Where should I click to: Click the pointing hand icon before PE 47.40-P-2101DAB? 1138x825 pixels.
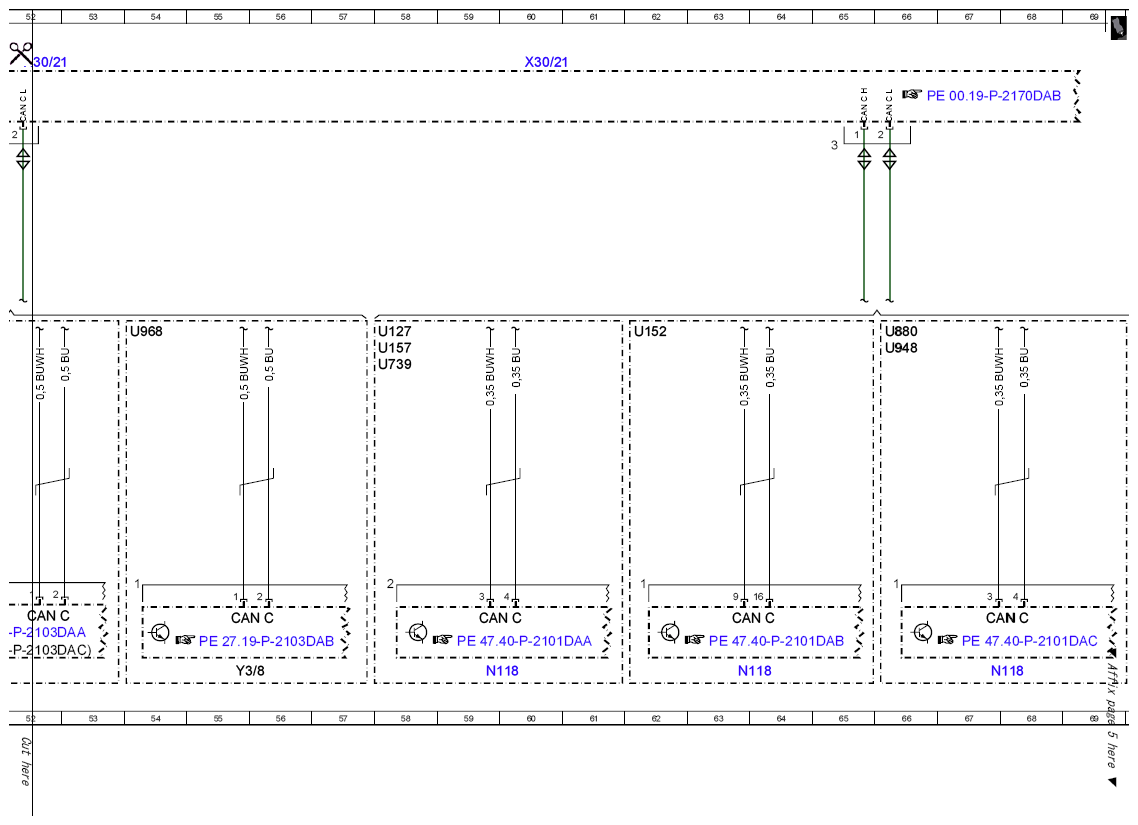[x=695, y=640]
